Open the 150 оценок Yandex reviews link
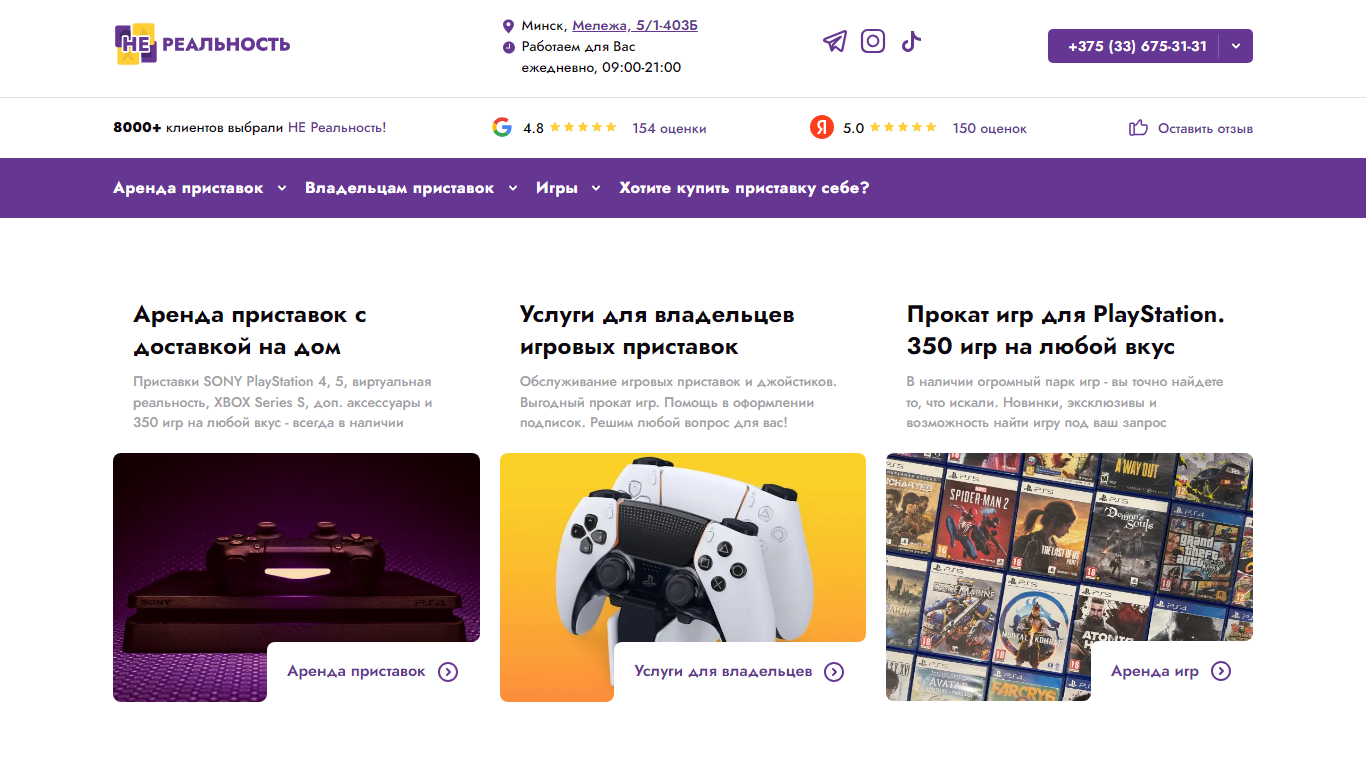 (x=989, y=128)
